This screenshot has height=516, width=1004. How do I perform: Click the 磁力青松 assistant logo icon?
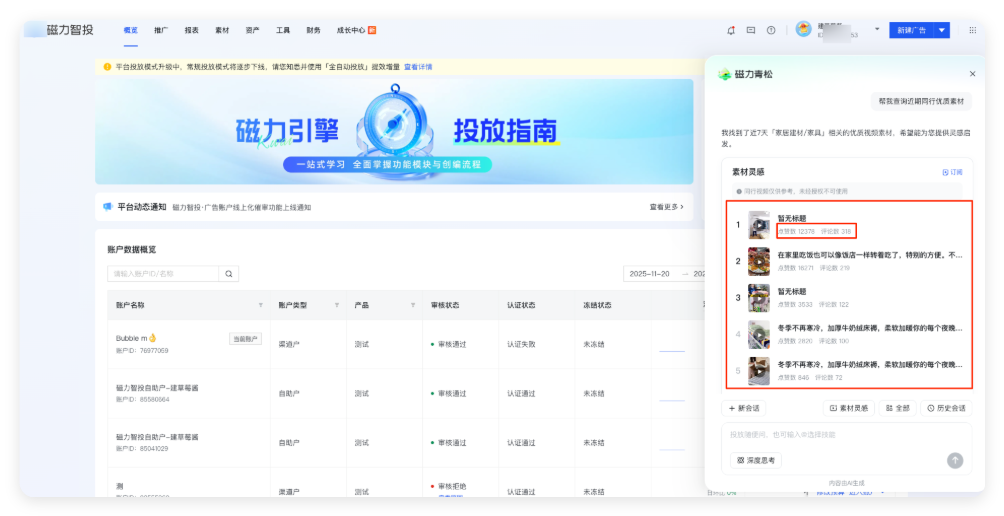(x=724, y=74)
